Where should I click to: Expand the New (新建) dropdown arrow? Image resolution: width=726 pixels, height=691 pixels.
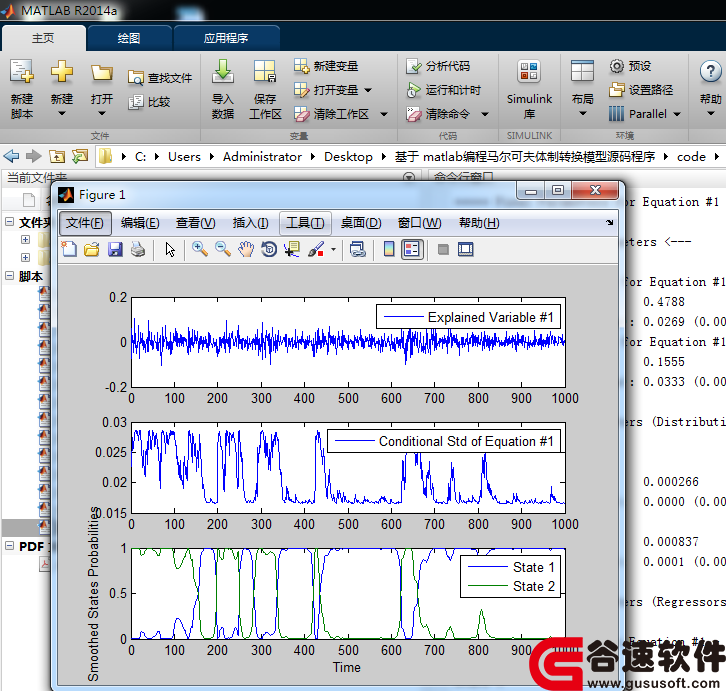point(62,113)
